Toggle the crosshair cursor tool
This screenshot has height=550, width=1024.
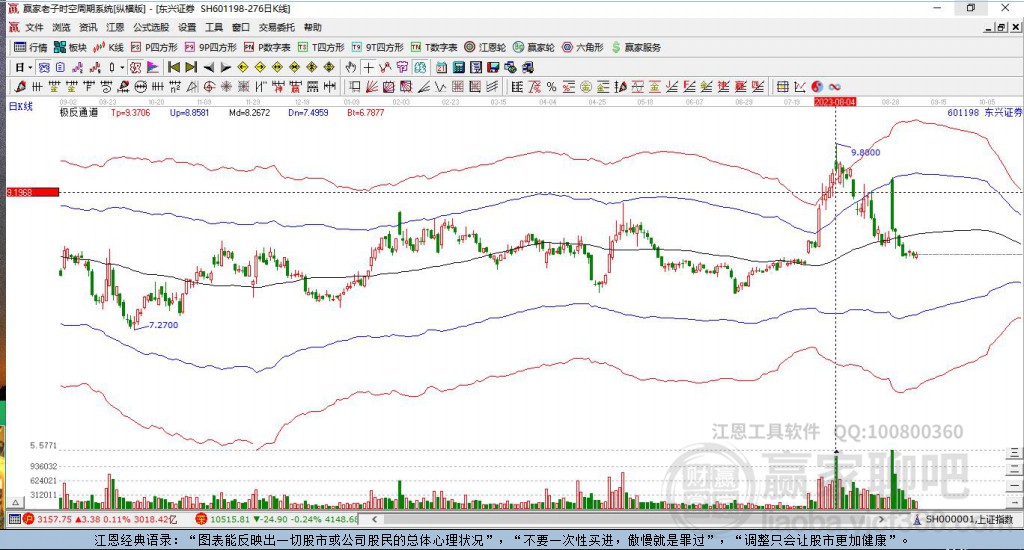click(368, 67)
